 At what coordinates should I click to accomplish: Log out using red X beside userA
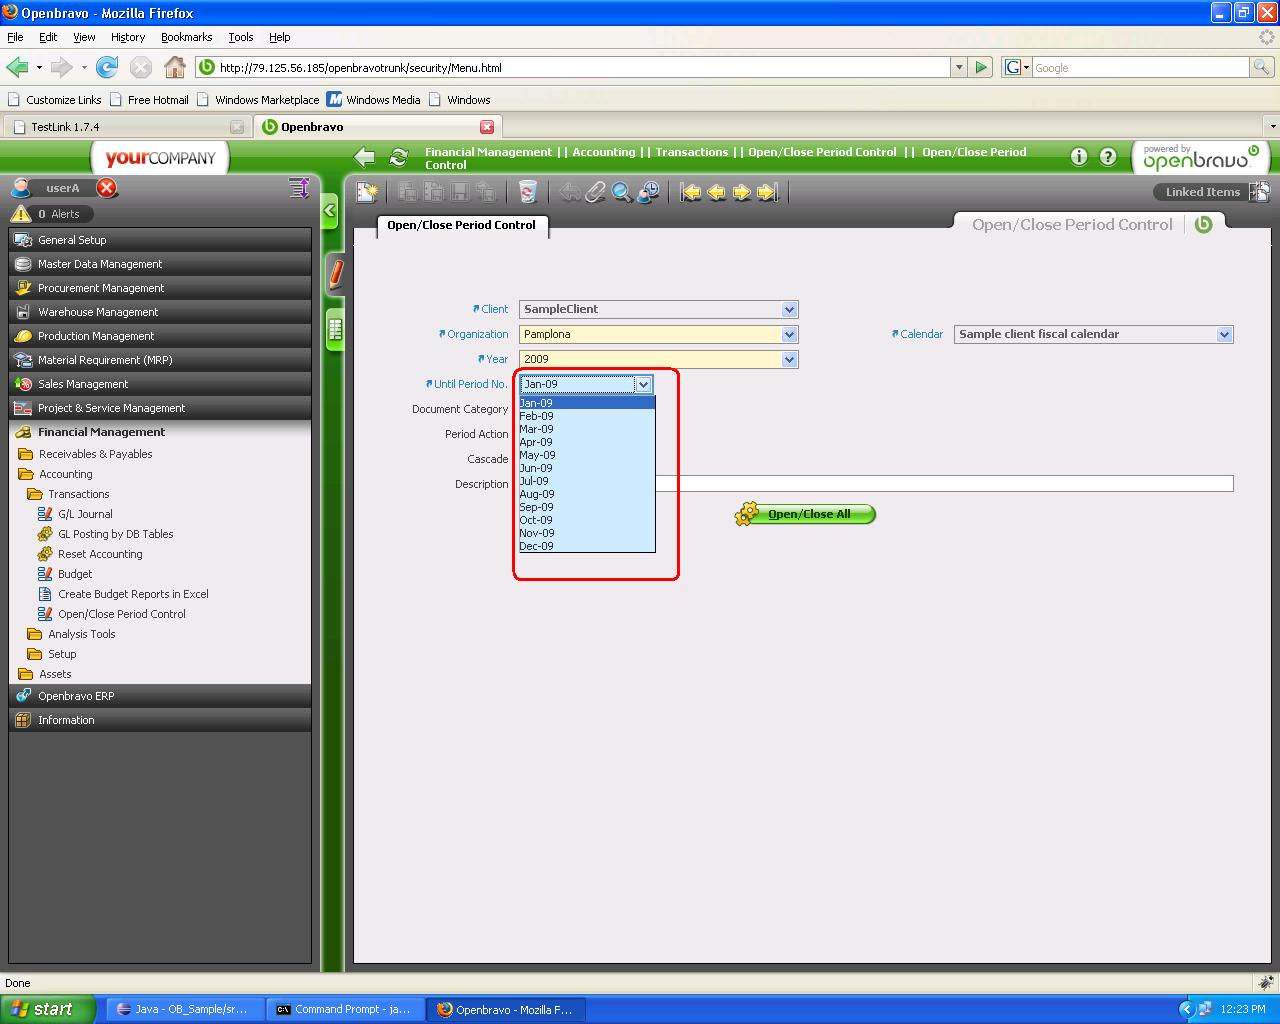tap(107, 188)
